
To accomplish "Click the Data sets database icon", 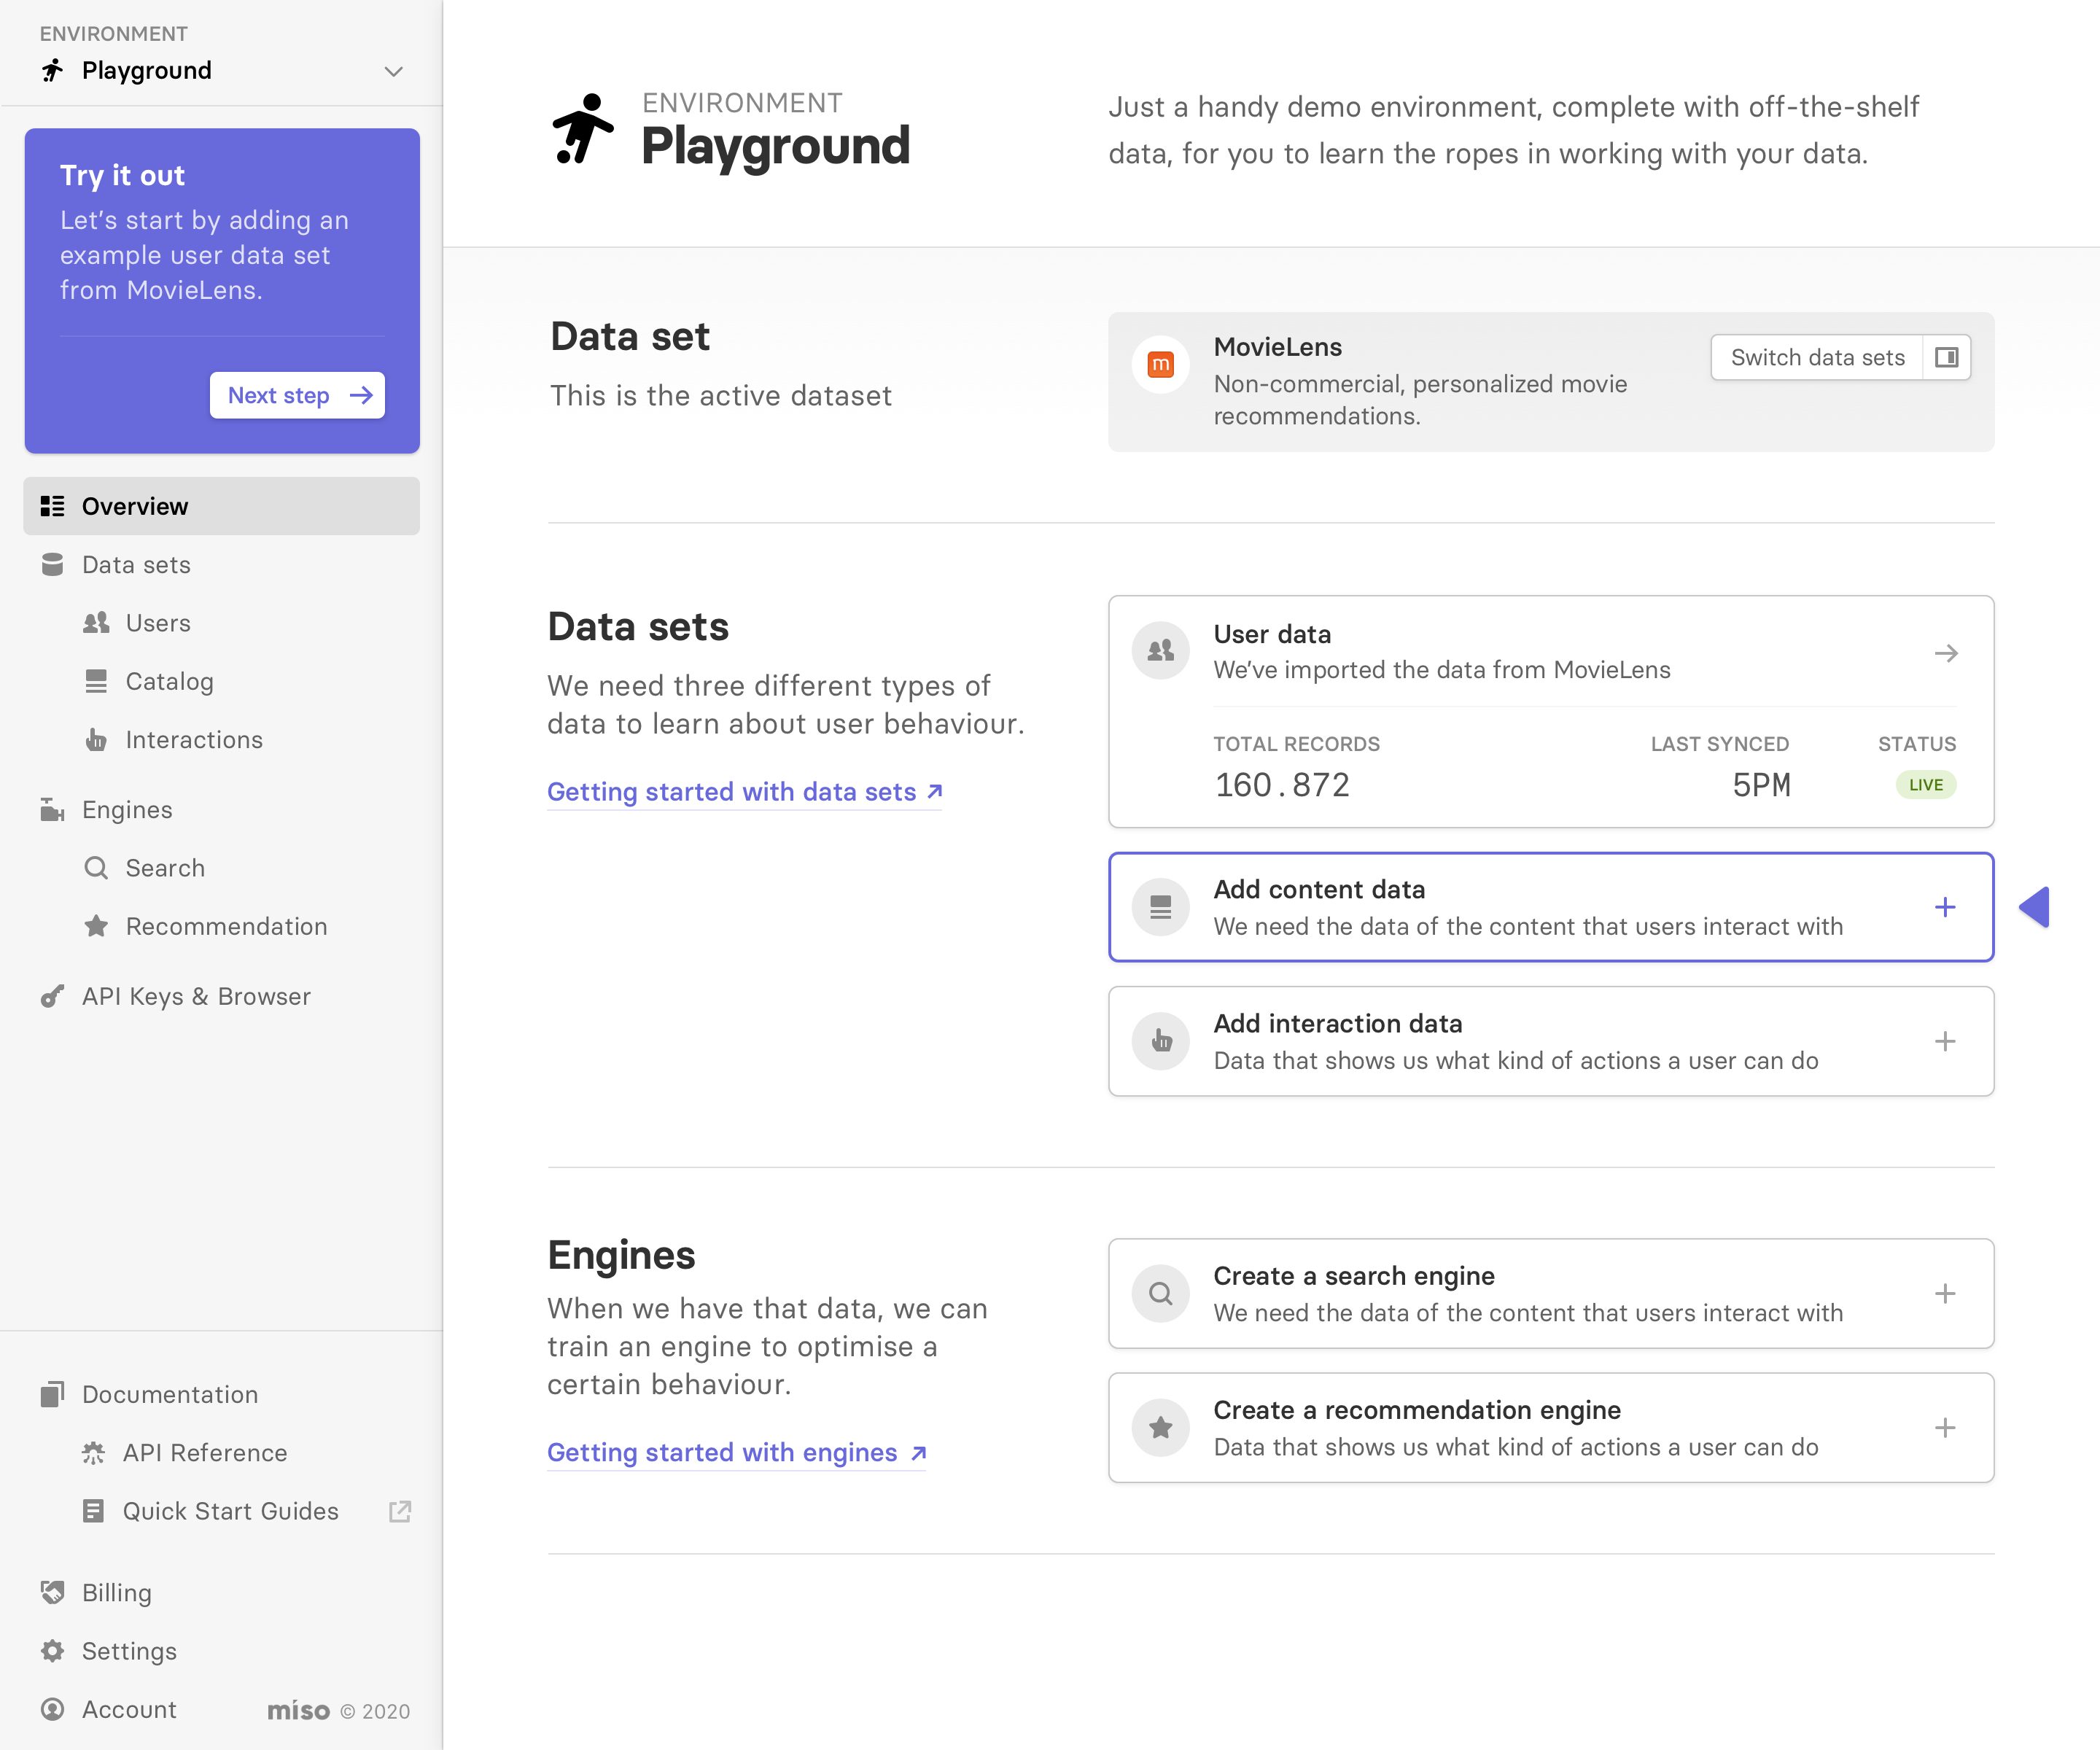I will coord(52,564).
